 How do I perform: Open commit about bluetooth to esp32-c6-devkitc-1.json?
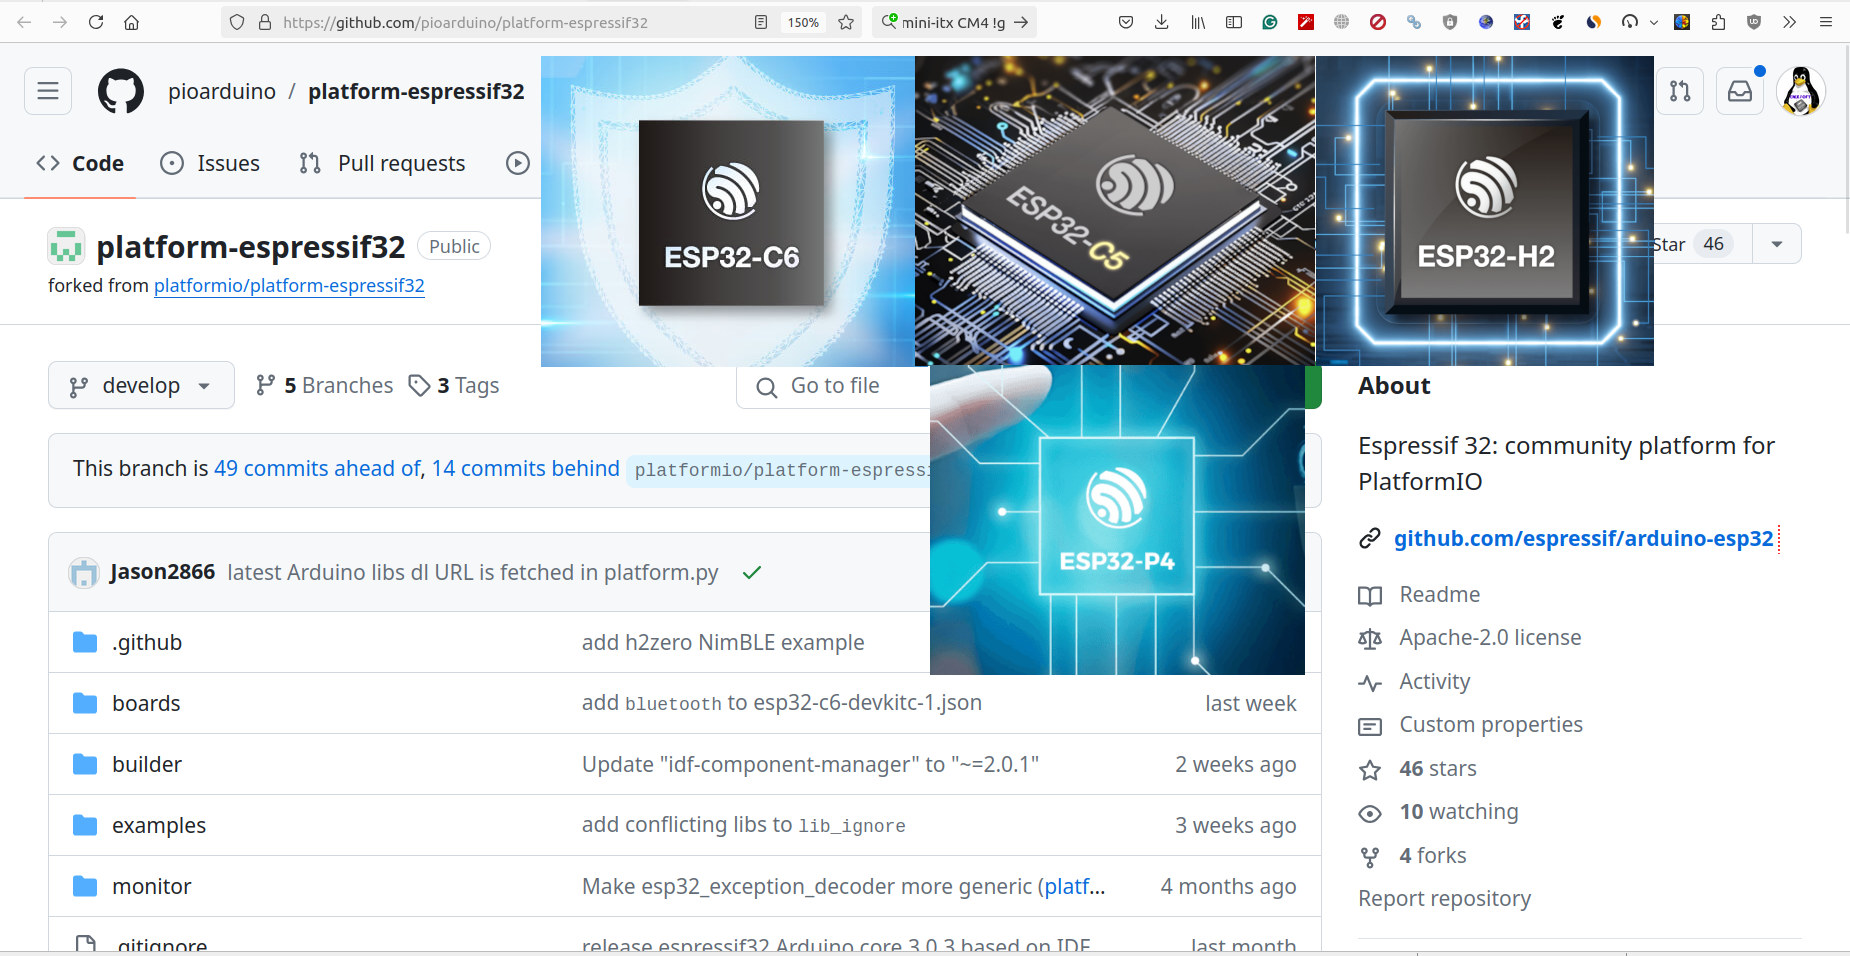pyautogui.click(x=782, y=703)
